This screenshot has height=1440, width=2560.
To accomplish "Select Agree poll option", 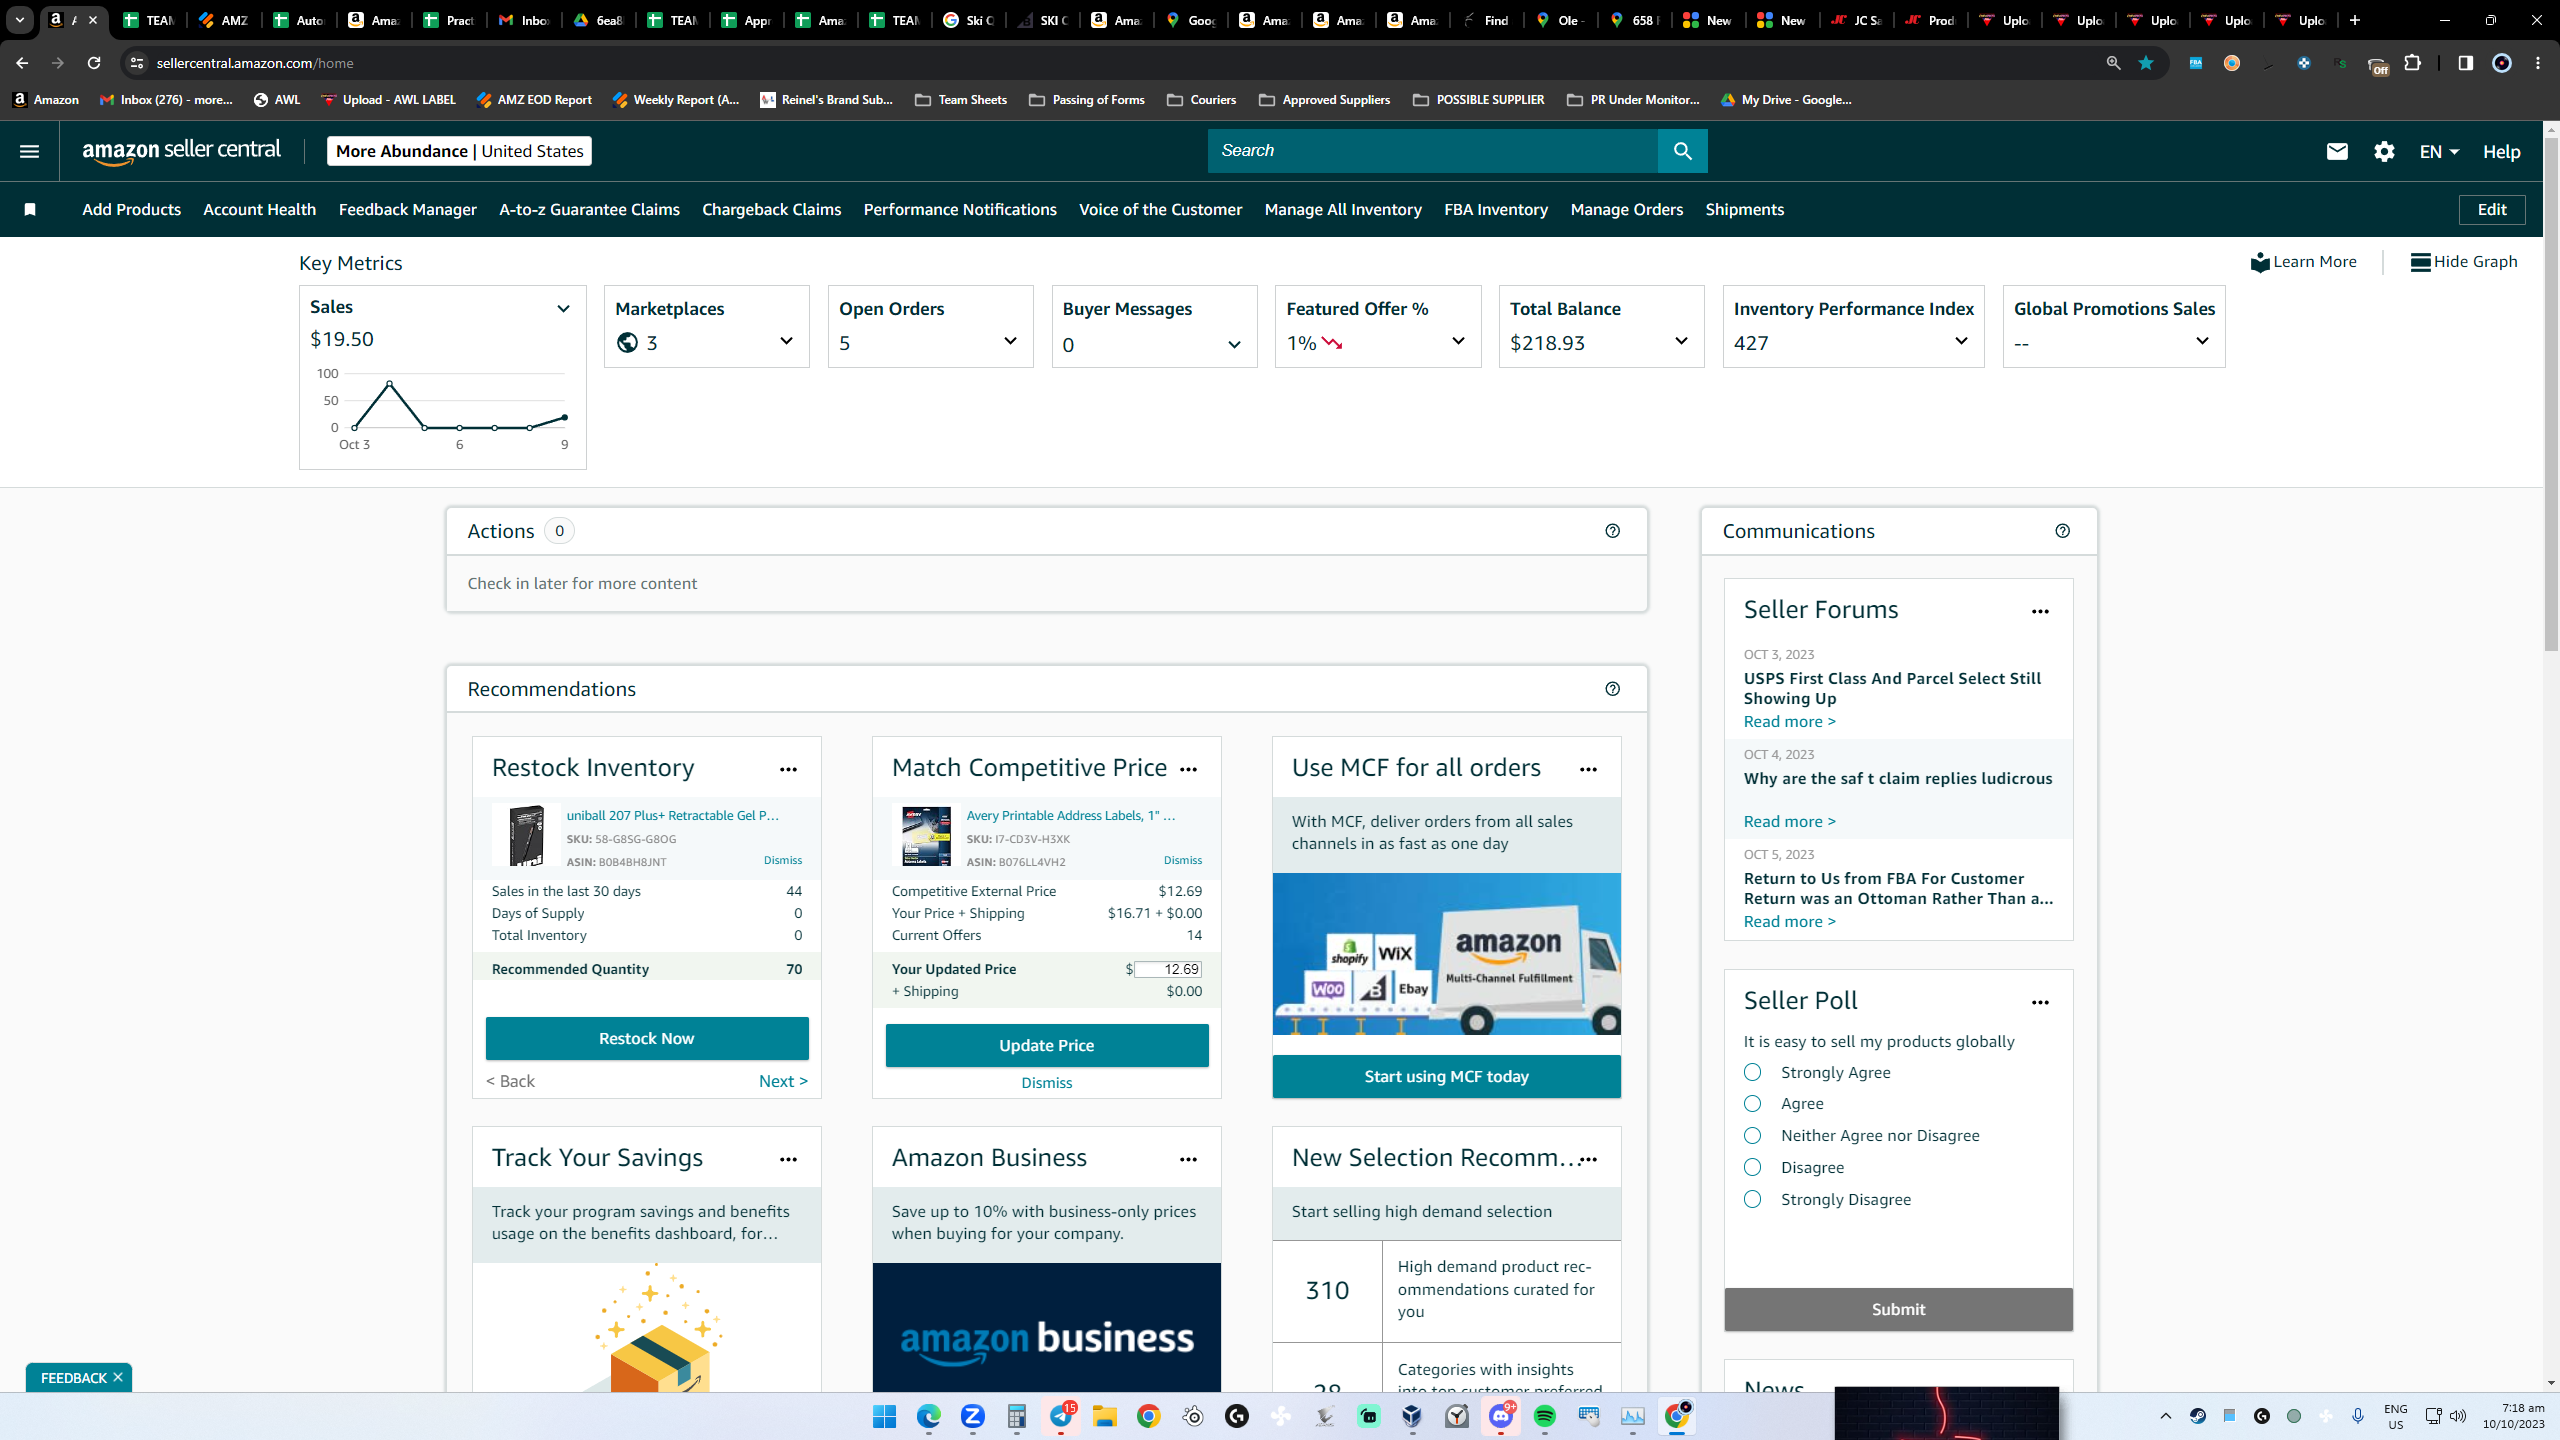I will click(x=1752, y=1104).
